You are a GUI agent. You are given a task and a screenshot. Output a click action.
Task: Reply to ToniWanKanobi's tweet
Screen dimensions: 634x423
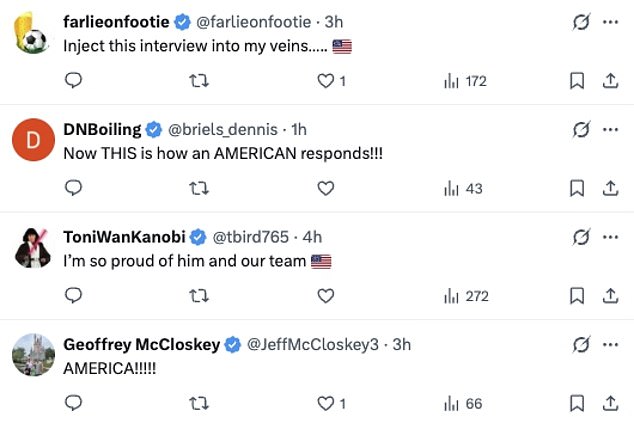point(72,295)
